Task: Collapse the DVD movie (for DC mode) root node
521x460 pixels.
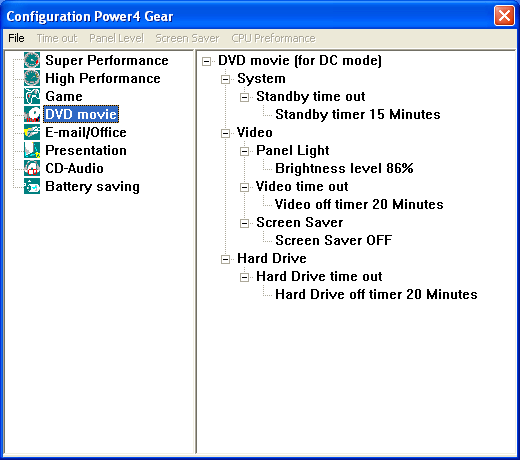Action: point(207,61)
